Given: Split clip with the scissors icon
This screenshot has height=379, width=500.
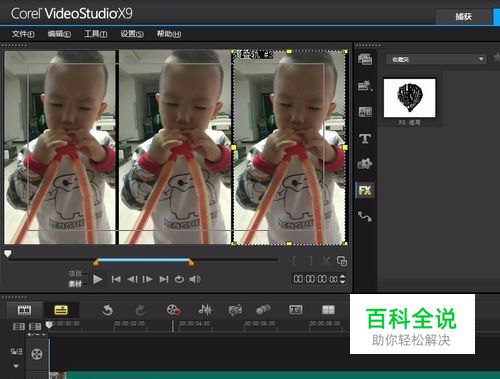Looking at the screenshot, I should coord(326,261).
